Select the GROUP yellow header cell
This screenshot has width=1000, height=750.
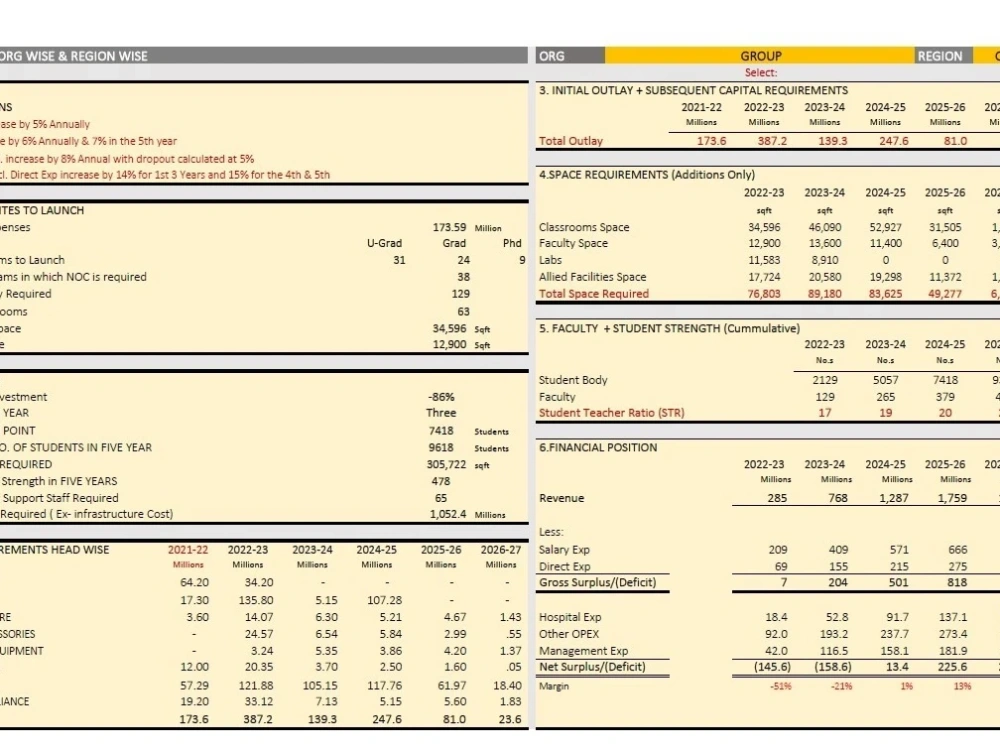click(x=760, y=55)
